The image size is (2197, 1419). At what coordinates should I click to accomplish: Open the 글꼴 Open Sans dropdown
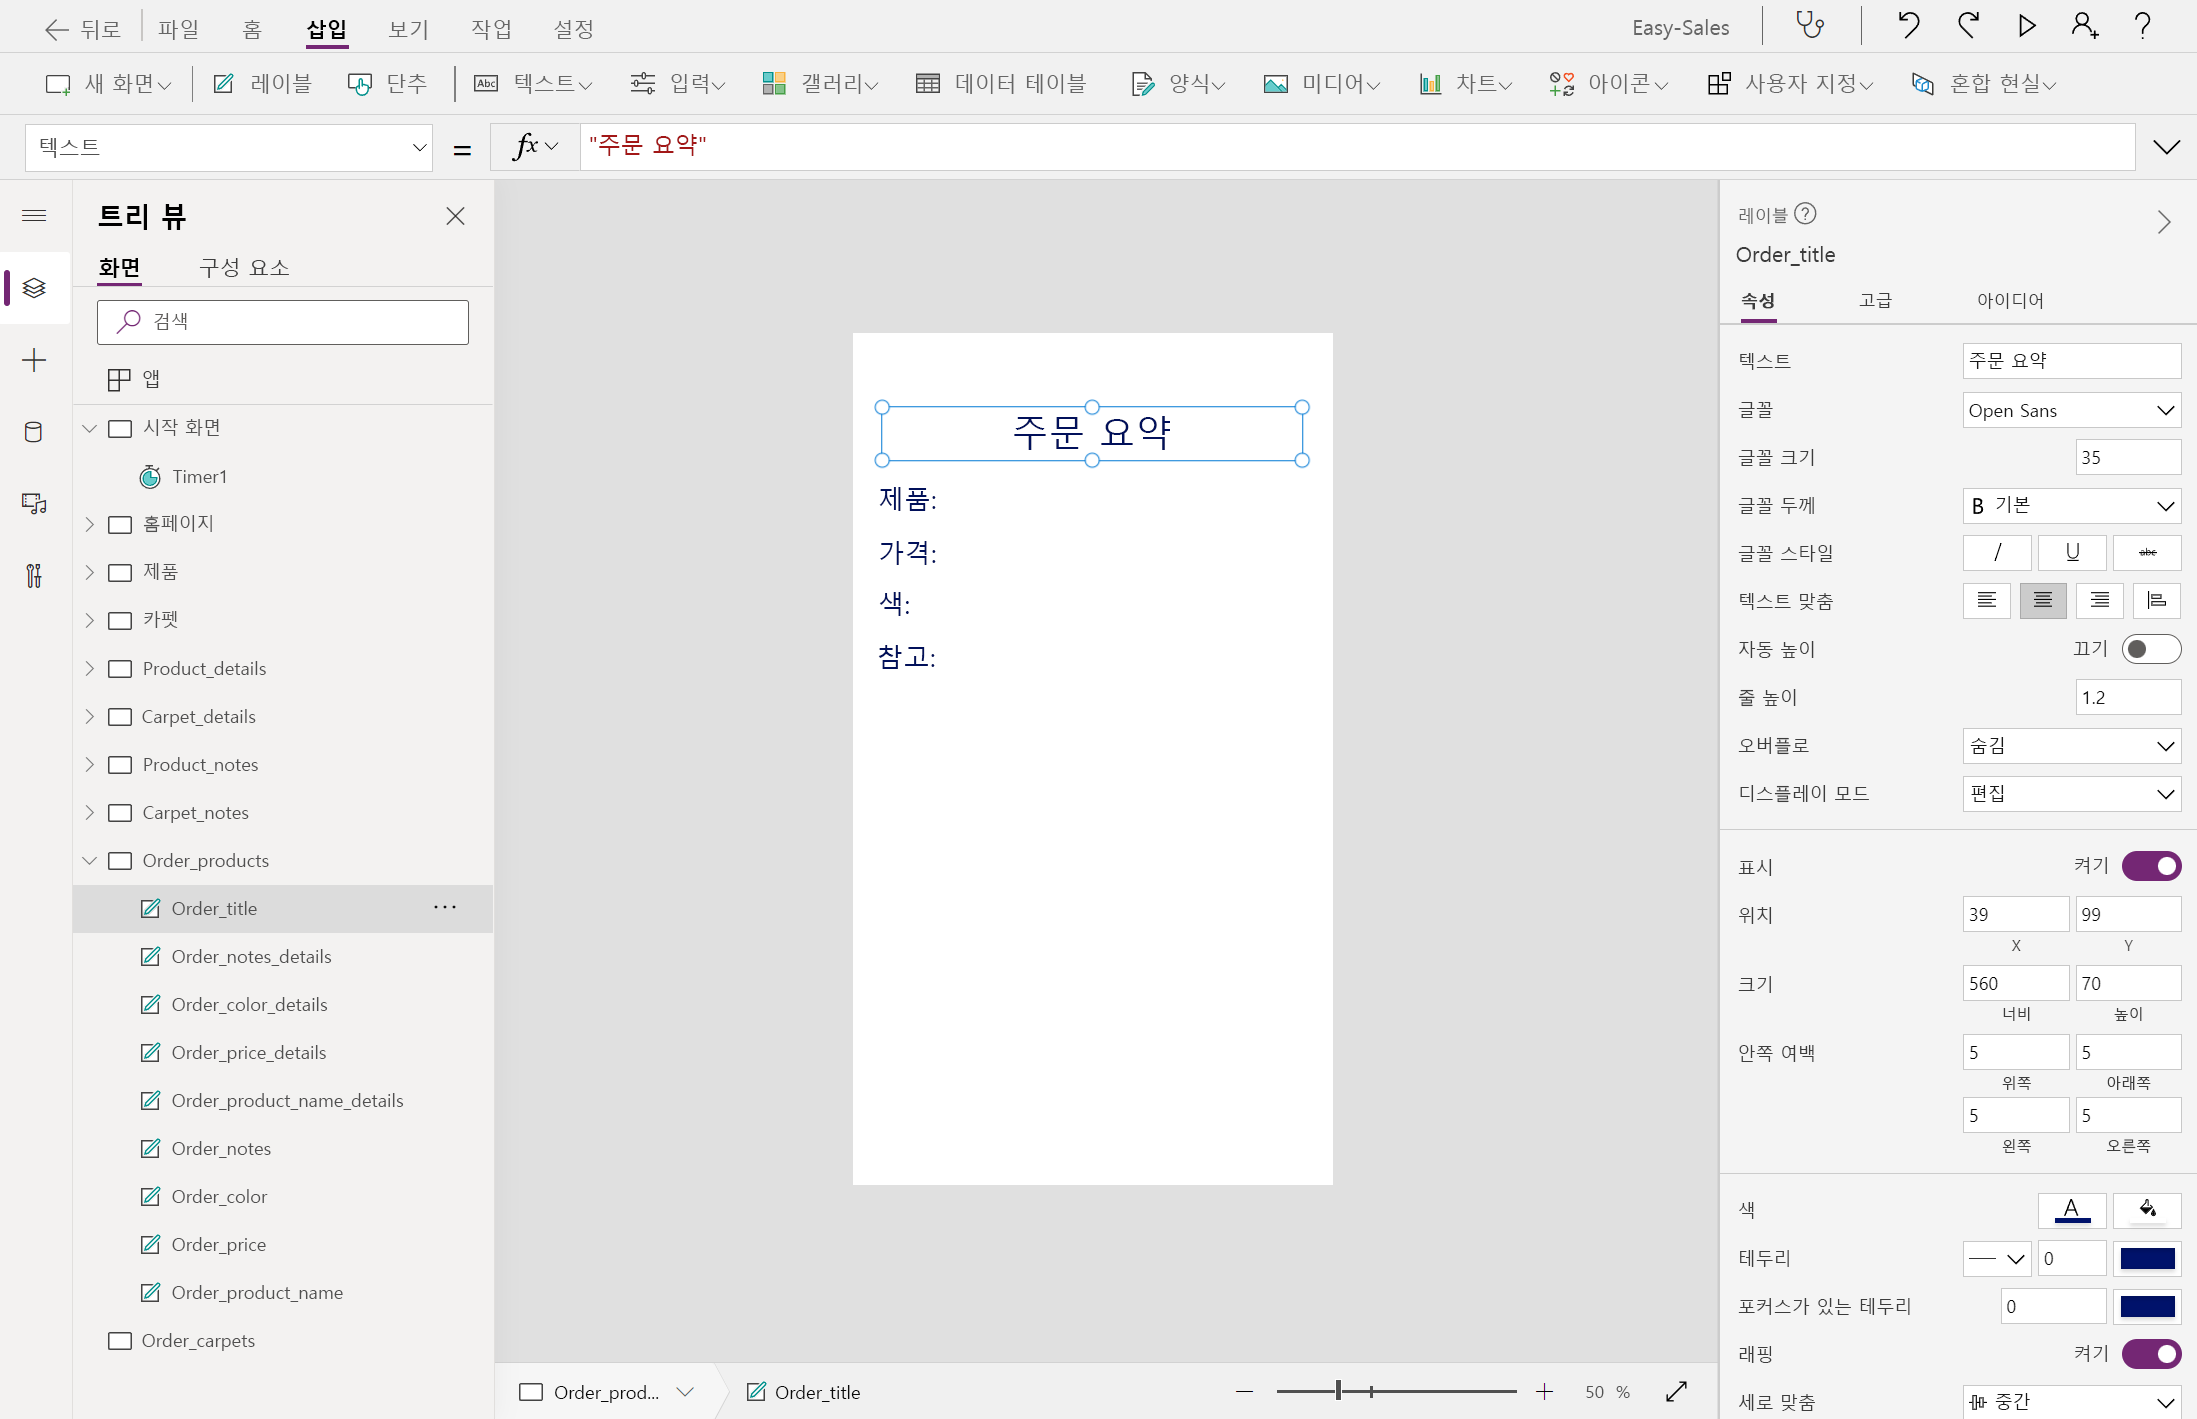pyautogui.click(x=2071, y=410)
